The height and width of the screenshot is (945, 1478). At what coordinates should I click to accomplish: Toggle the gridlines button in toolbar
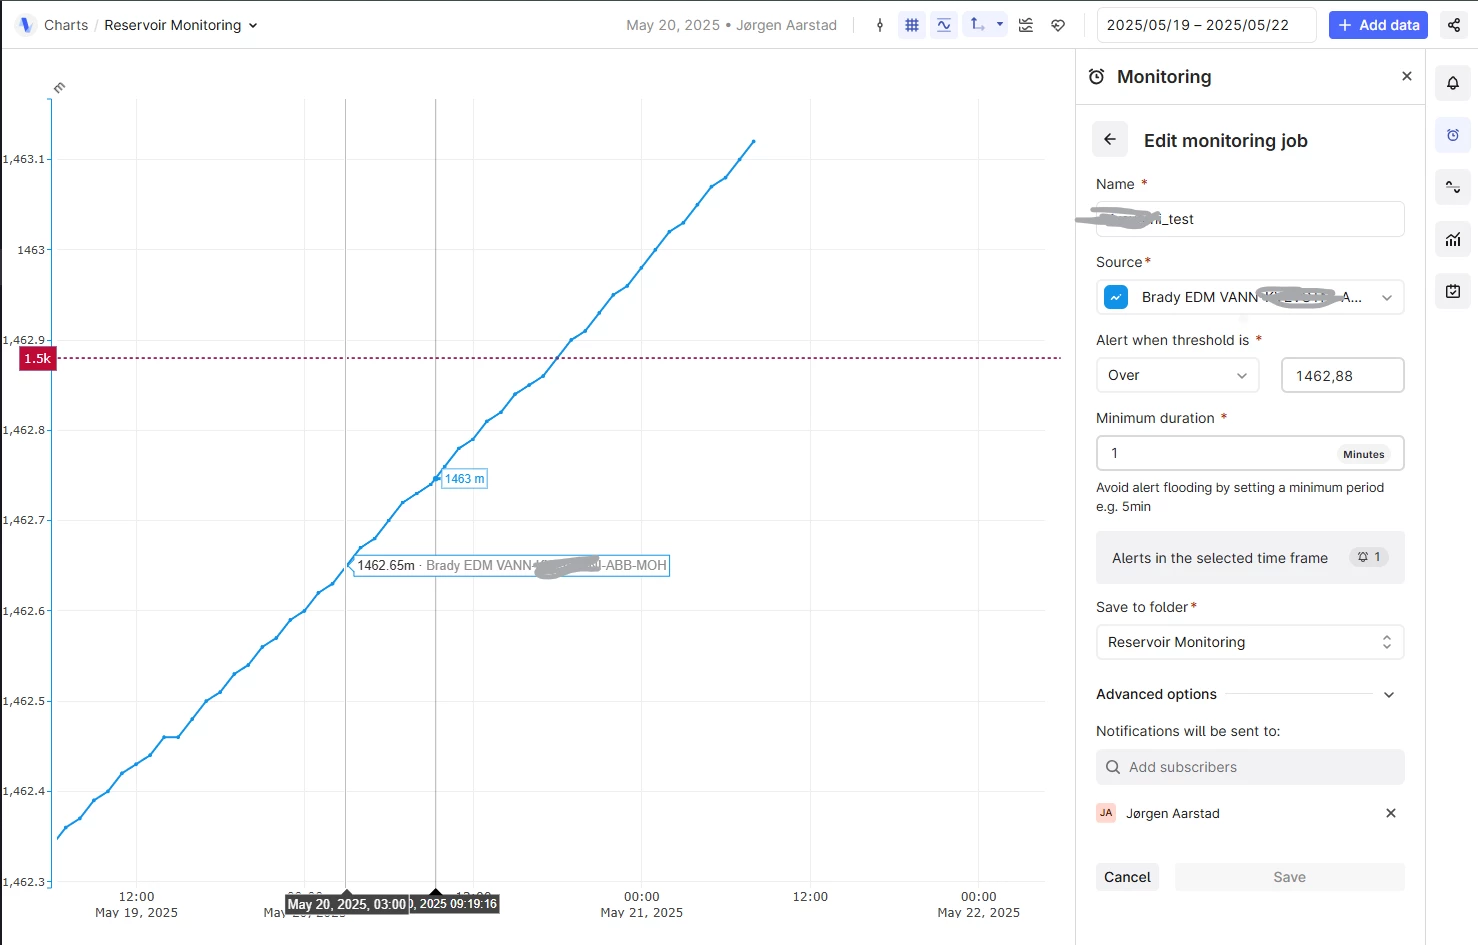coord(912,25)
